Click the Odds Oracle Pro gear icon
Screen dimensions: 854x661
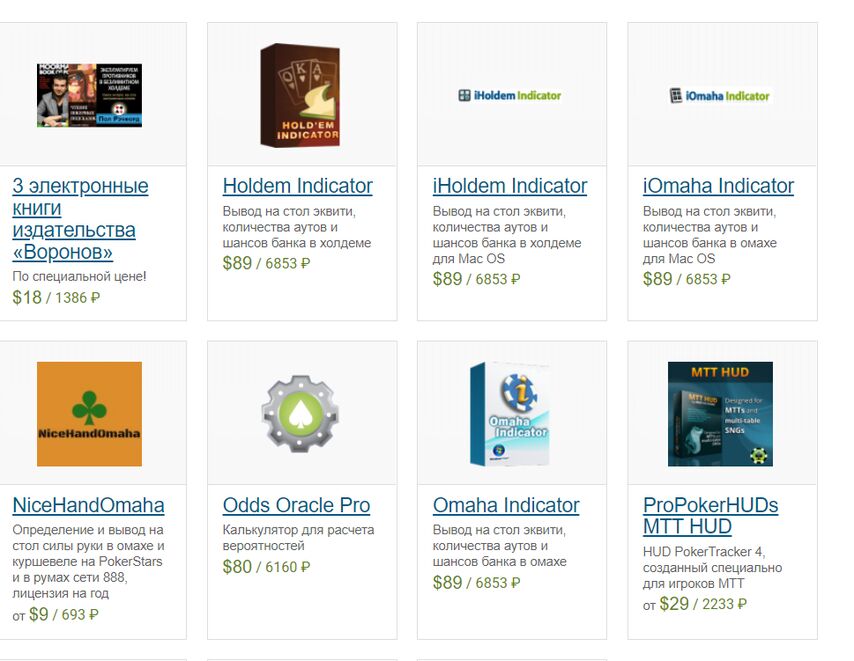pyautogui.click(x=300, y=414)
